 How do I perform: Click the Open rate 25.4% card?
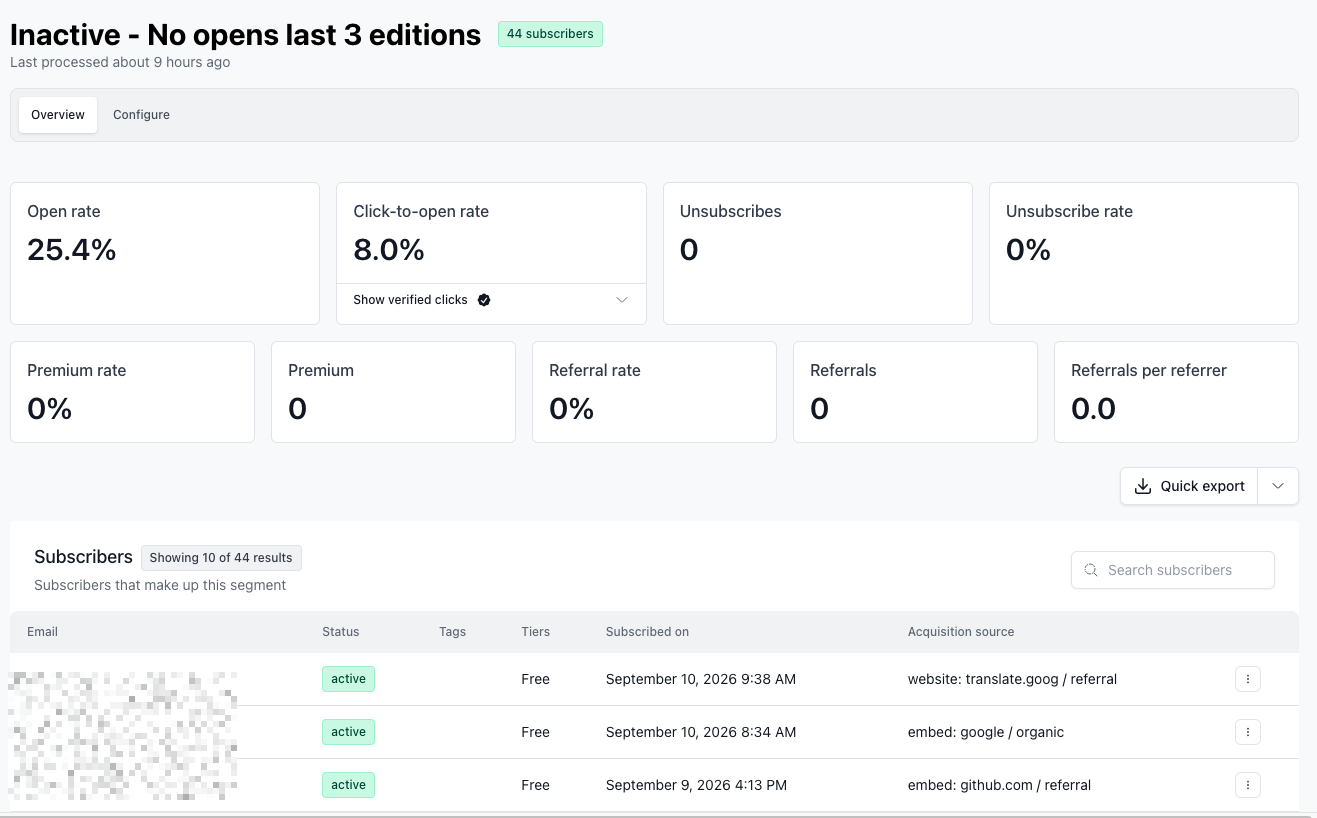coord(165,253)
